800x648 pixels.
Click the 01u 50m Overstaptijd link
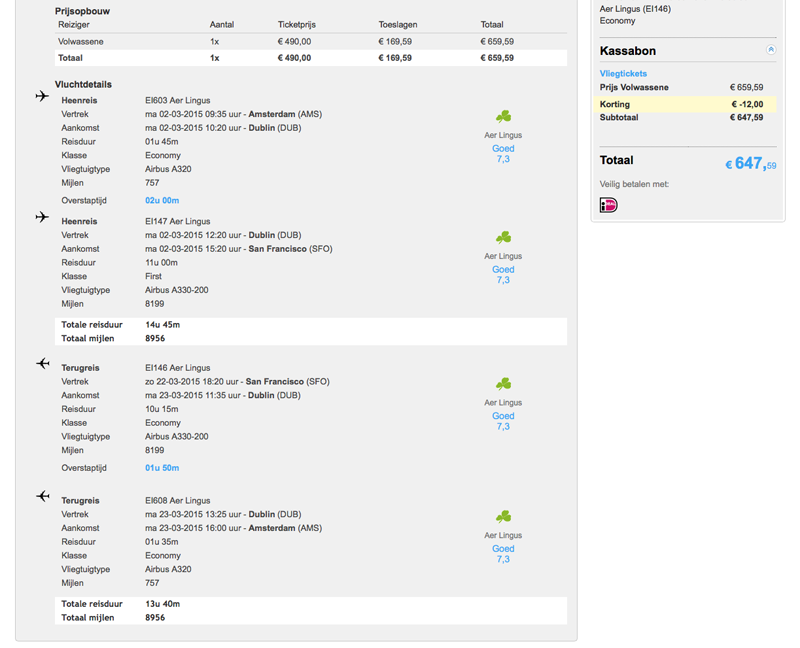[x=162, y=468]
